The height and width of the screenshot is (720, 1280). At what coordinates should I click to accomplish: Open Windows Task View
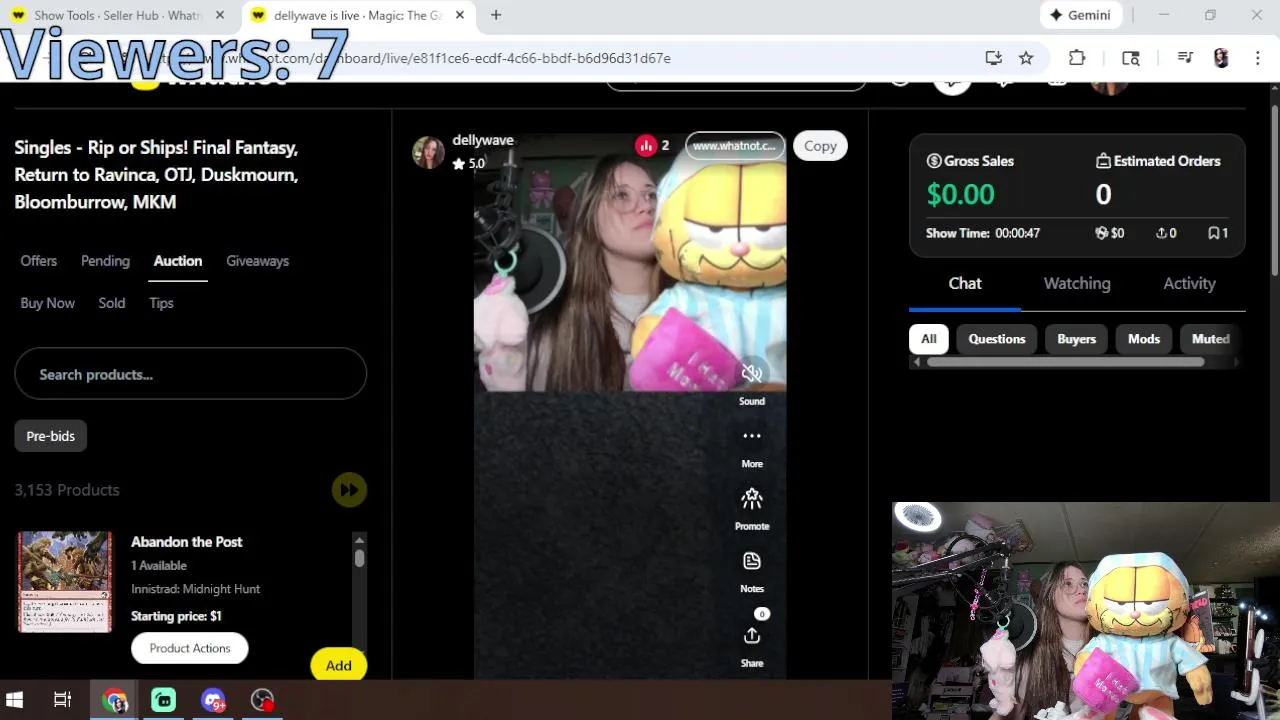[62, 700]
